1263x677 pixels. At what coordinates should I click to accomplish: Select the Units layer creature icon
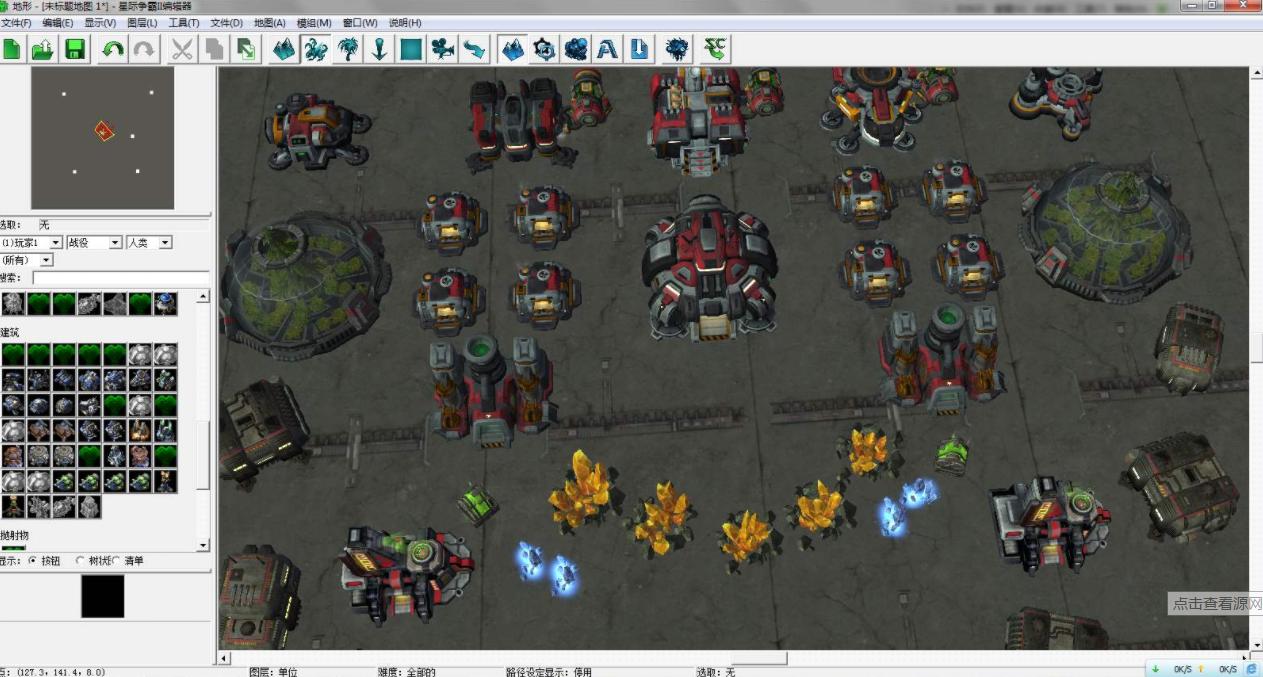tap(316, 48)
